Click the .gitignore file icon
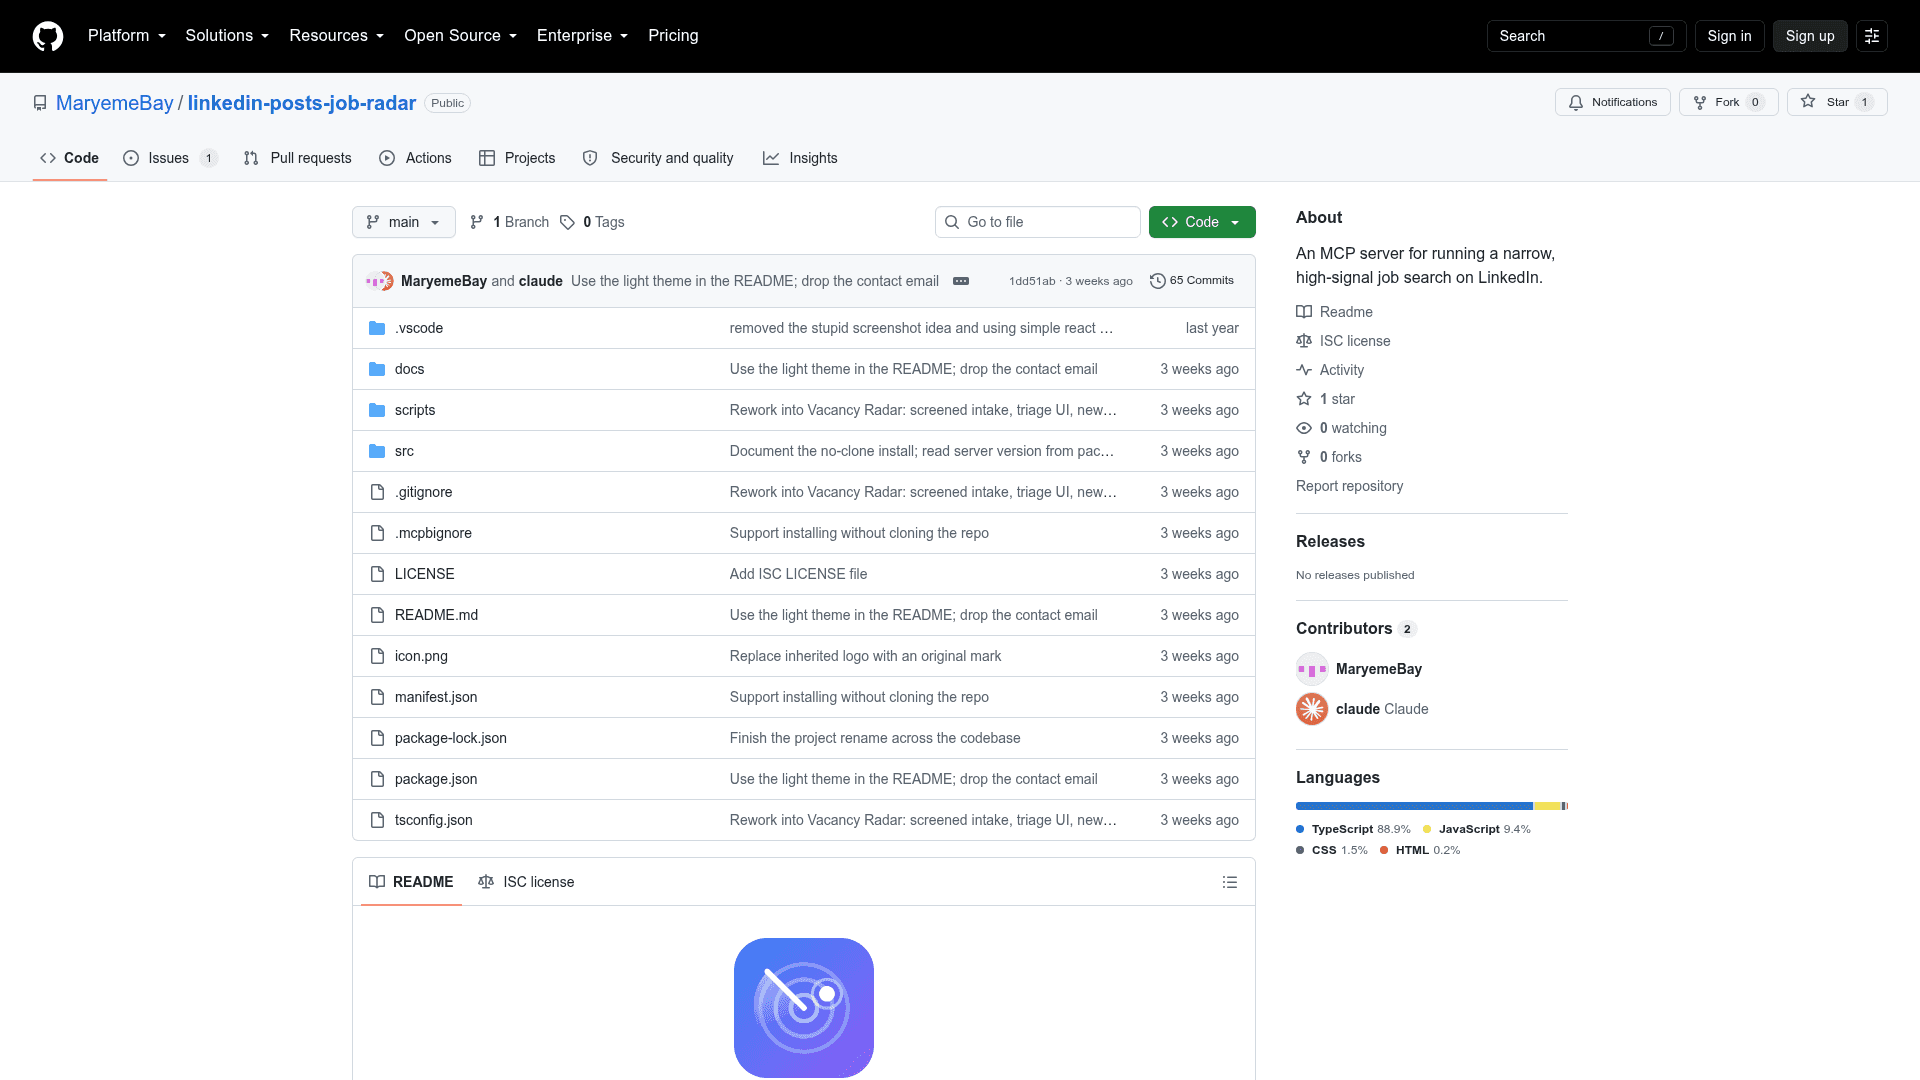The image size is (1920, 1080). point(377,492)
